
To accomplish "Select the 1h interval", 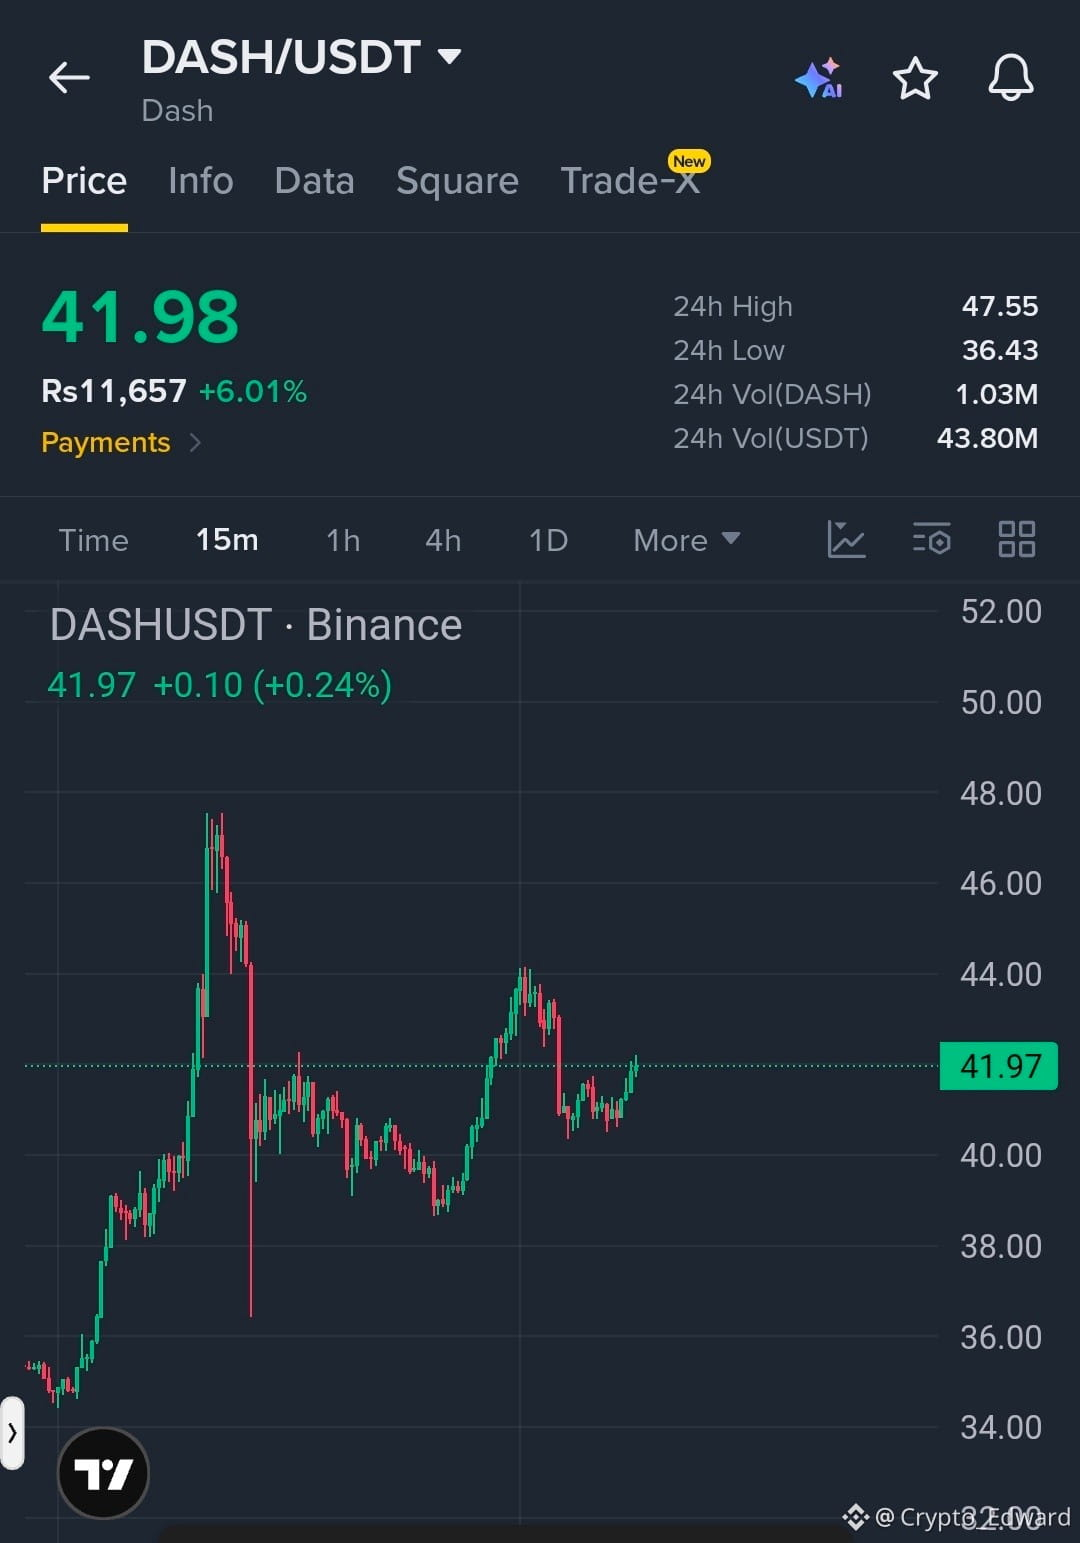I will (x=343, y=540).
